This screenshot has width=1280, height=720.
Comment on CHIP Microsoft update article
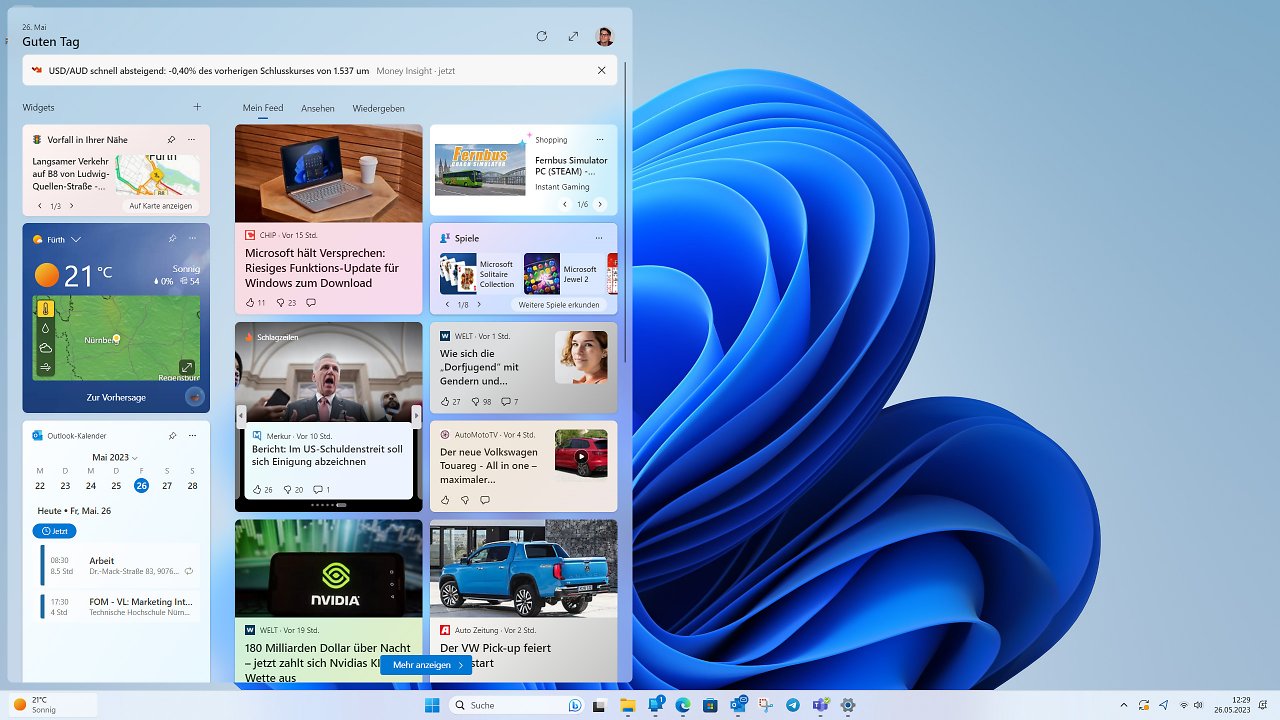click(x=311, y=303)
